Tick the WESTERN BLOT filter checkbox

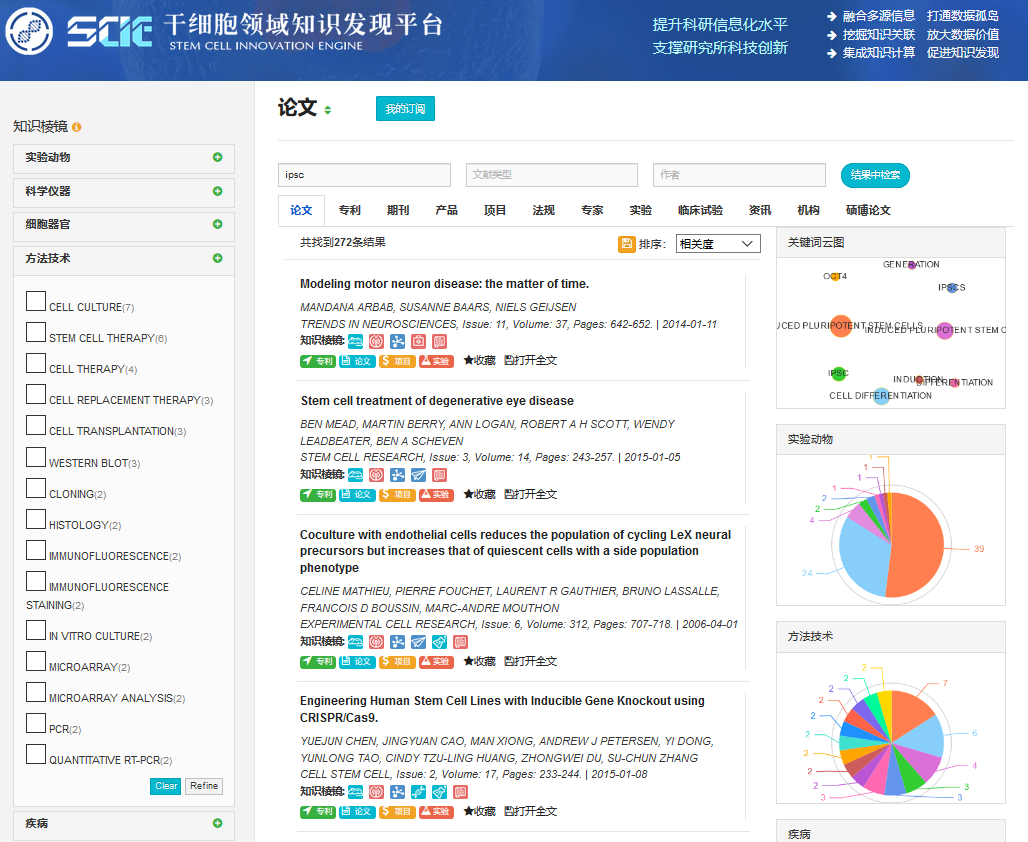point(36,457)
